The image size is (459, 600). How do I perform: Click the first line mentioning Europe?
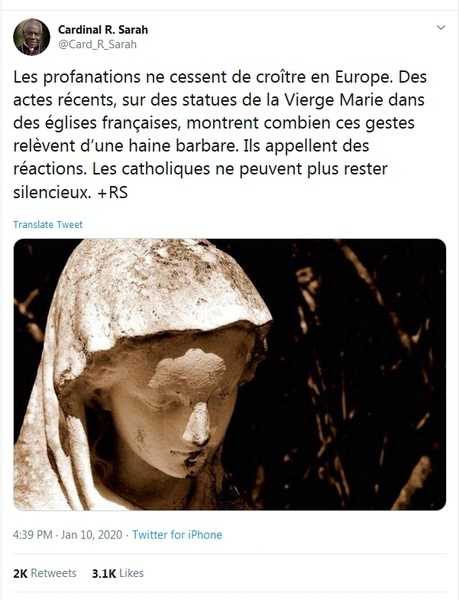tap(220, 77)
